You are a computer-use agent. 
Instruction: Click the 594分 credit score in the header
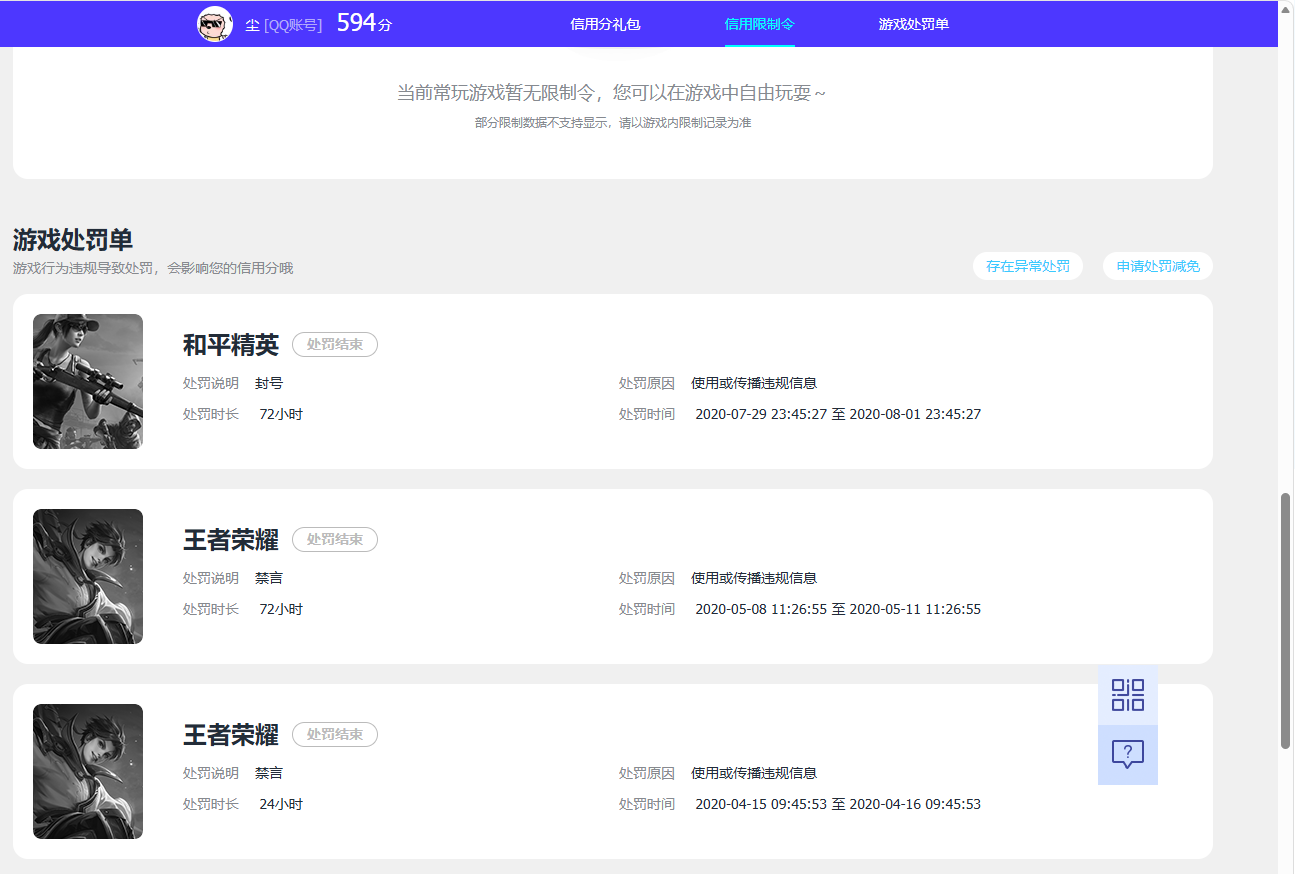click(x=364, y=23)
